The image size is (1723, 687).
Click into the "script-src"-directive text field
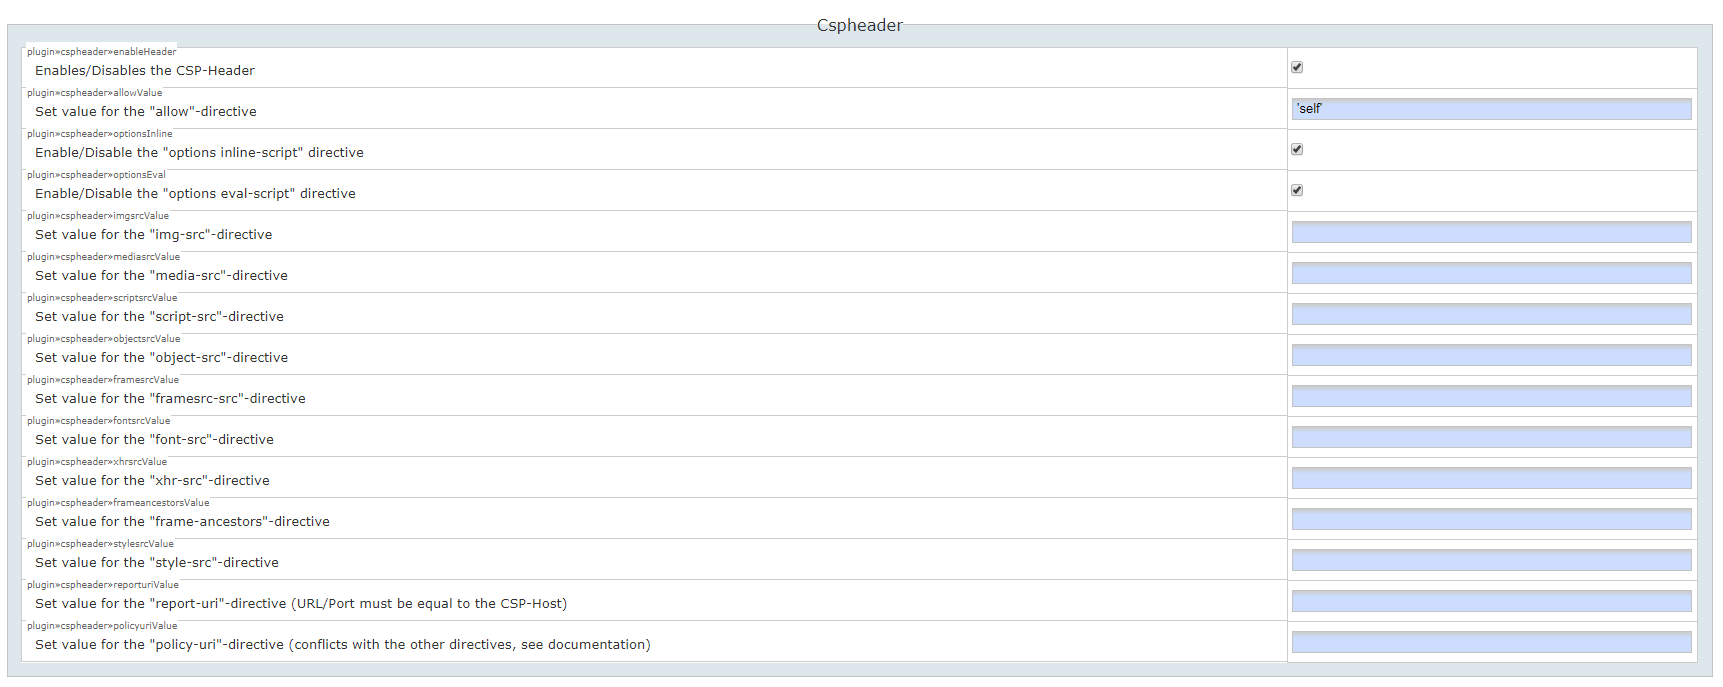tap(1490, 314)
